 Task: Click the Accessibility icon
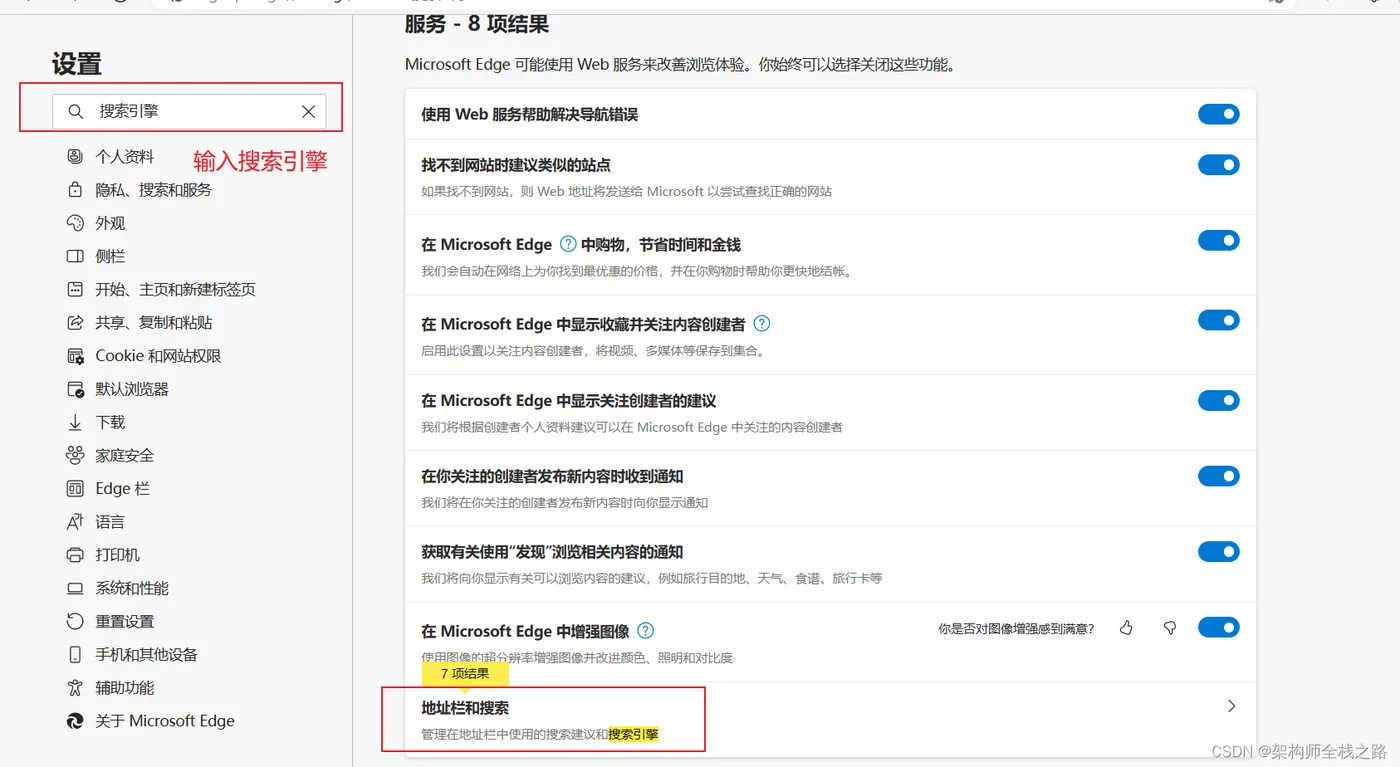click(x=75, y=687)
